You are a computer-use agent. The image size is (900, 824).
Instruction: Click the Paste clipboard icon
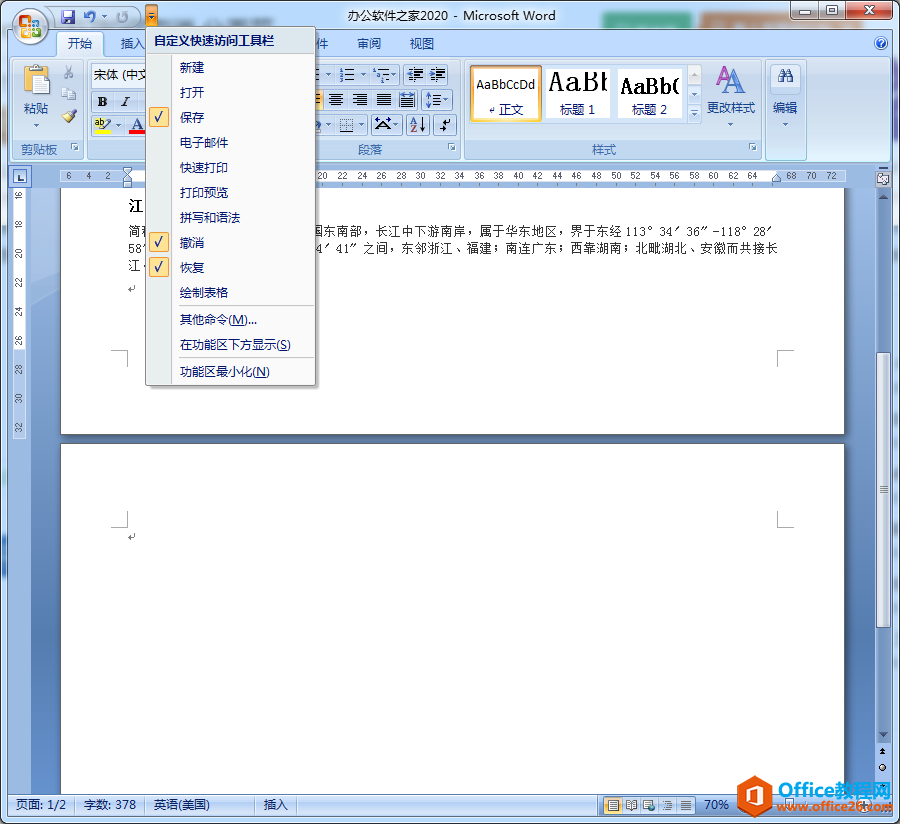pyautogui.click(x=36, y=80)
